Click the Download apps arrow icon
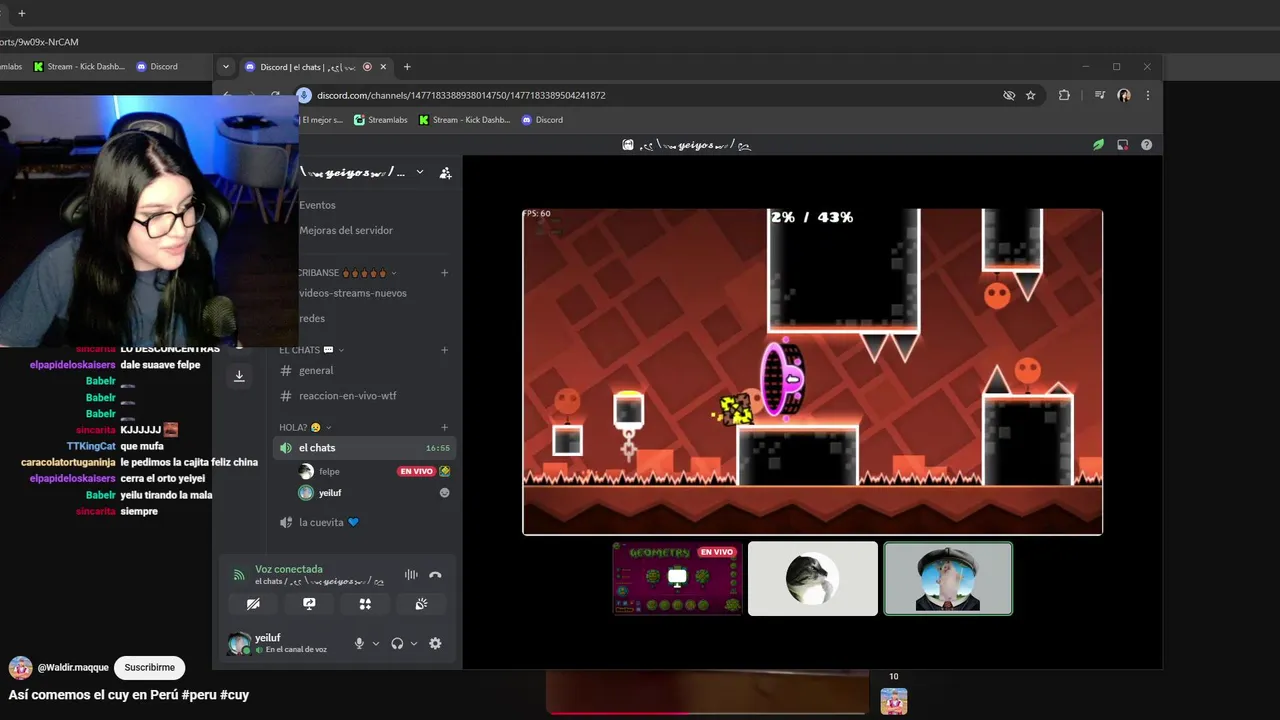The width and height of the screenshot is (1280, 720). (x=239, y=376)
